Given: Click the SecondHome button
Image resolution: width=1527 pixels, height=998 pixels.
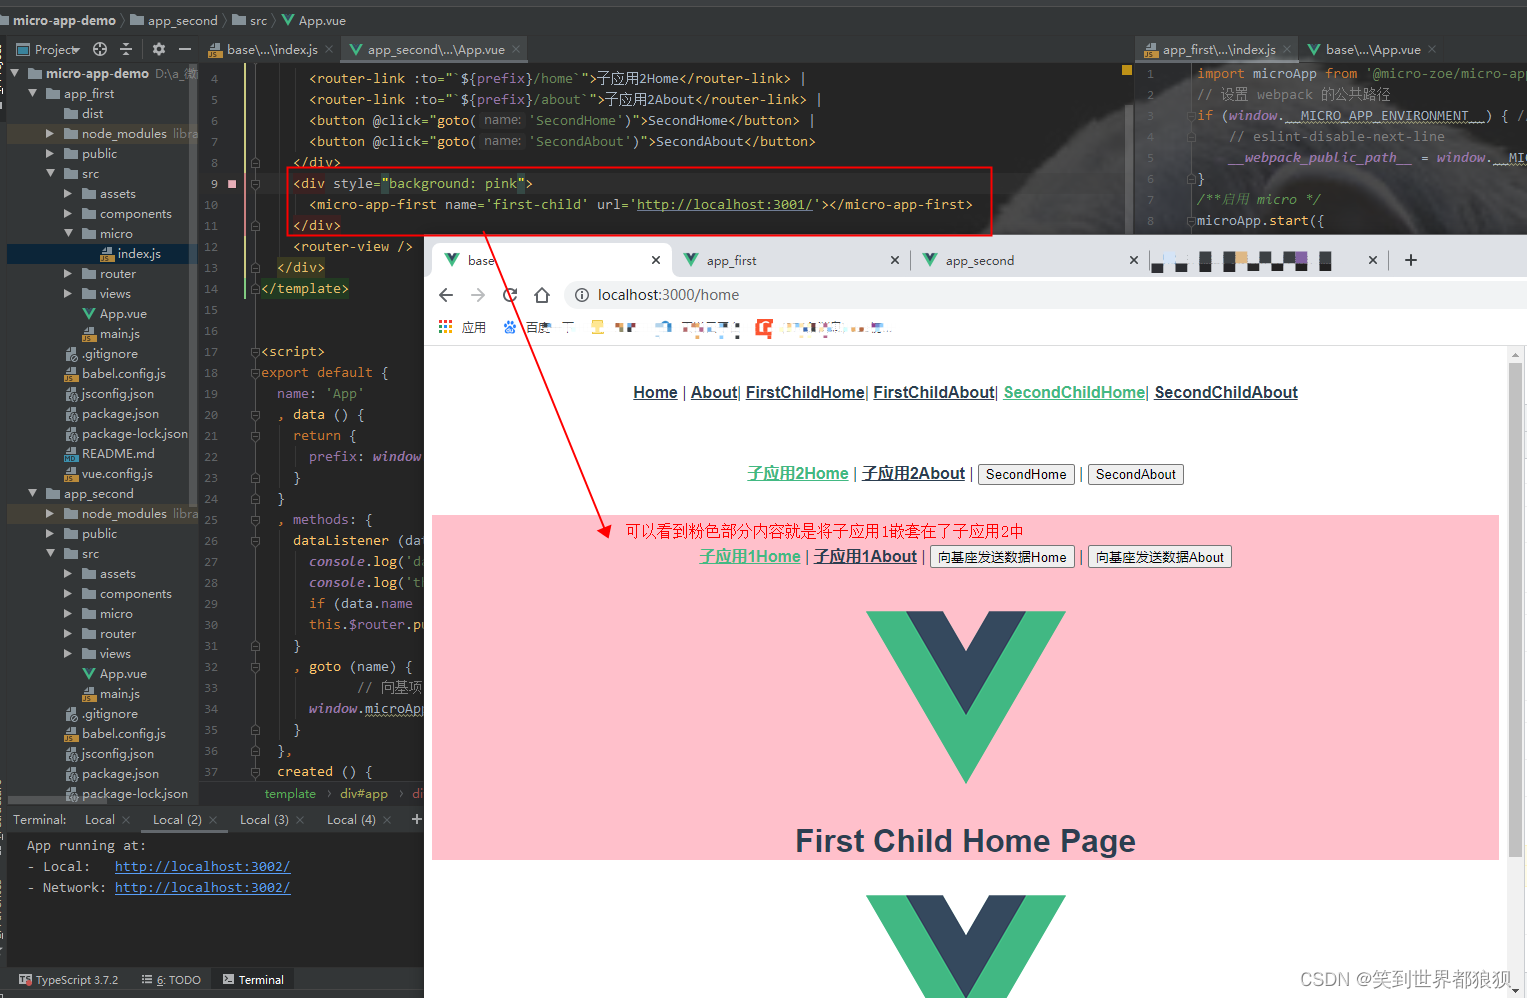Looking at the screenshot, I should pyautogui.click(x=1026, y=474).
